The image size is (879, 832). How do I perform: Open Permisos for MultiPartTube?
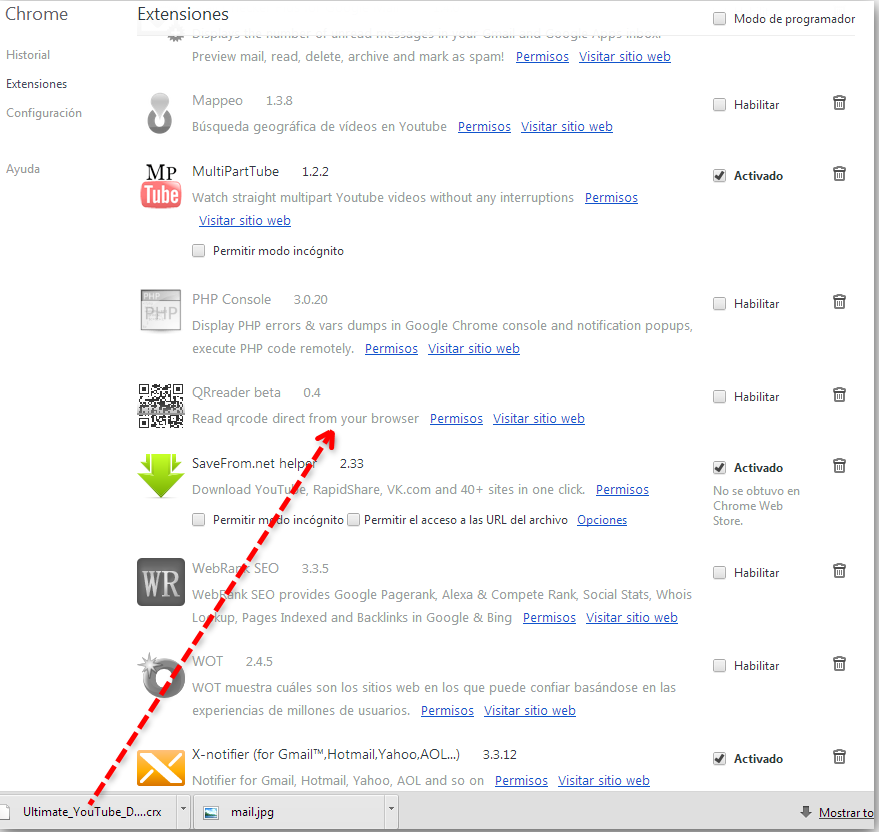pos(611,198)
